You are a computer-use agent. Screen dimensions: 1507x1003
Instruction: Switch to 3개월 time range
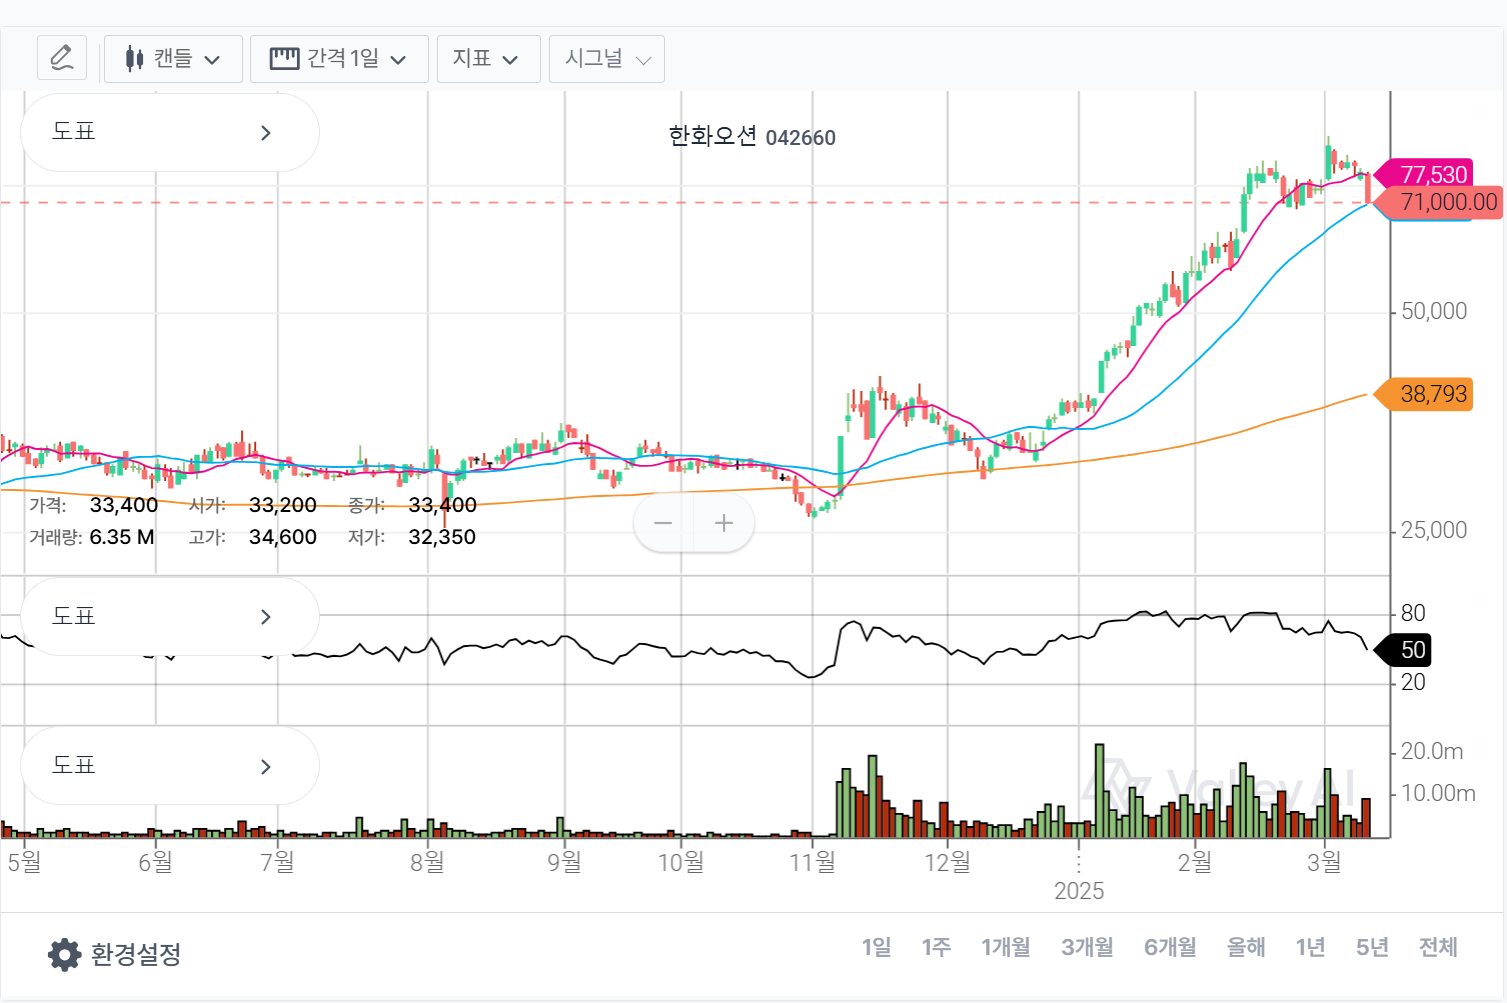[1087, 947]
